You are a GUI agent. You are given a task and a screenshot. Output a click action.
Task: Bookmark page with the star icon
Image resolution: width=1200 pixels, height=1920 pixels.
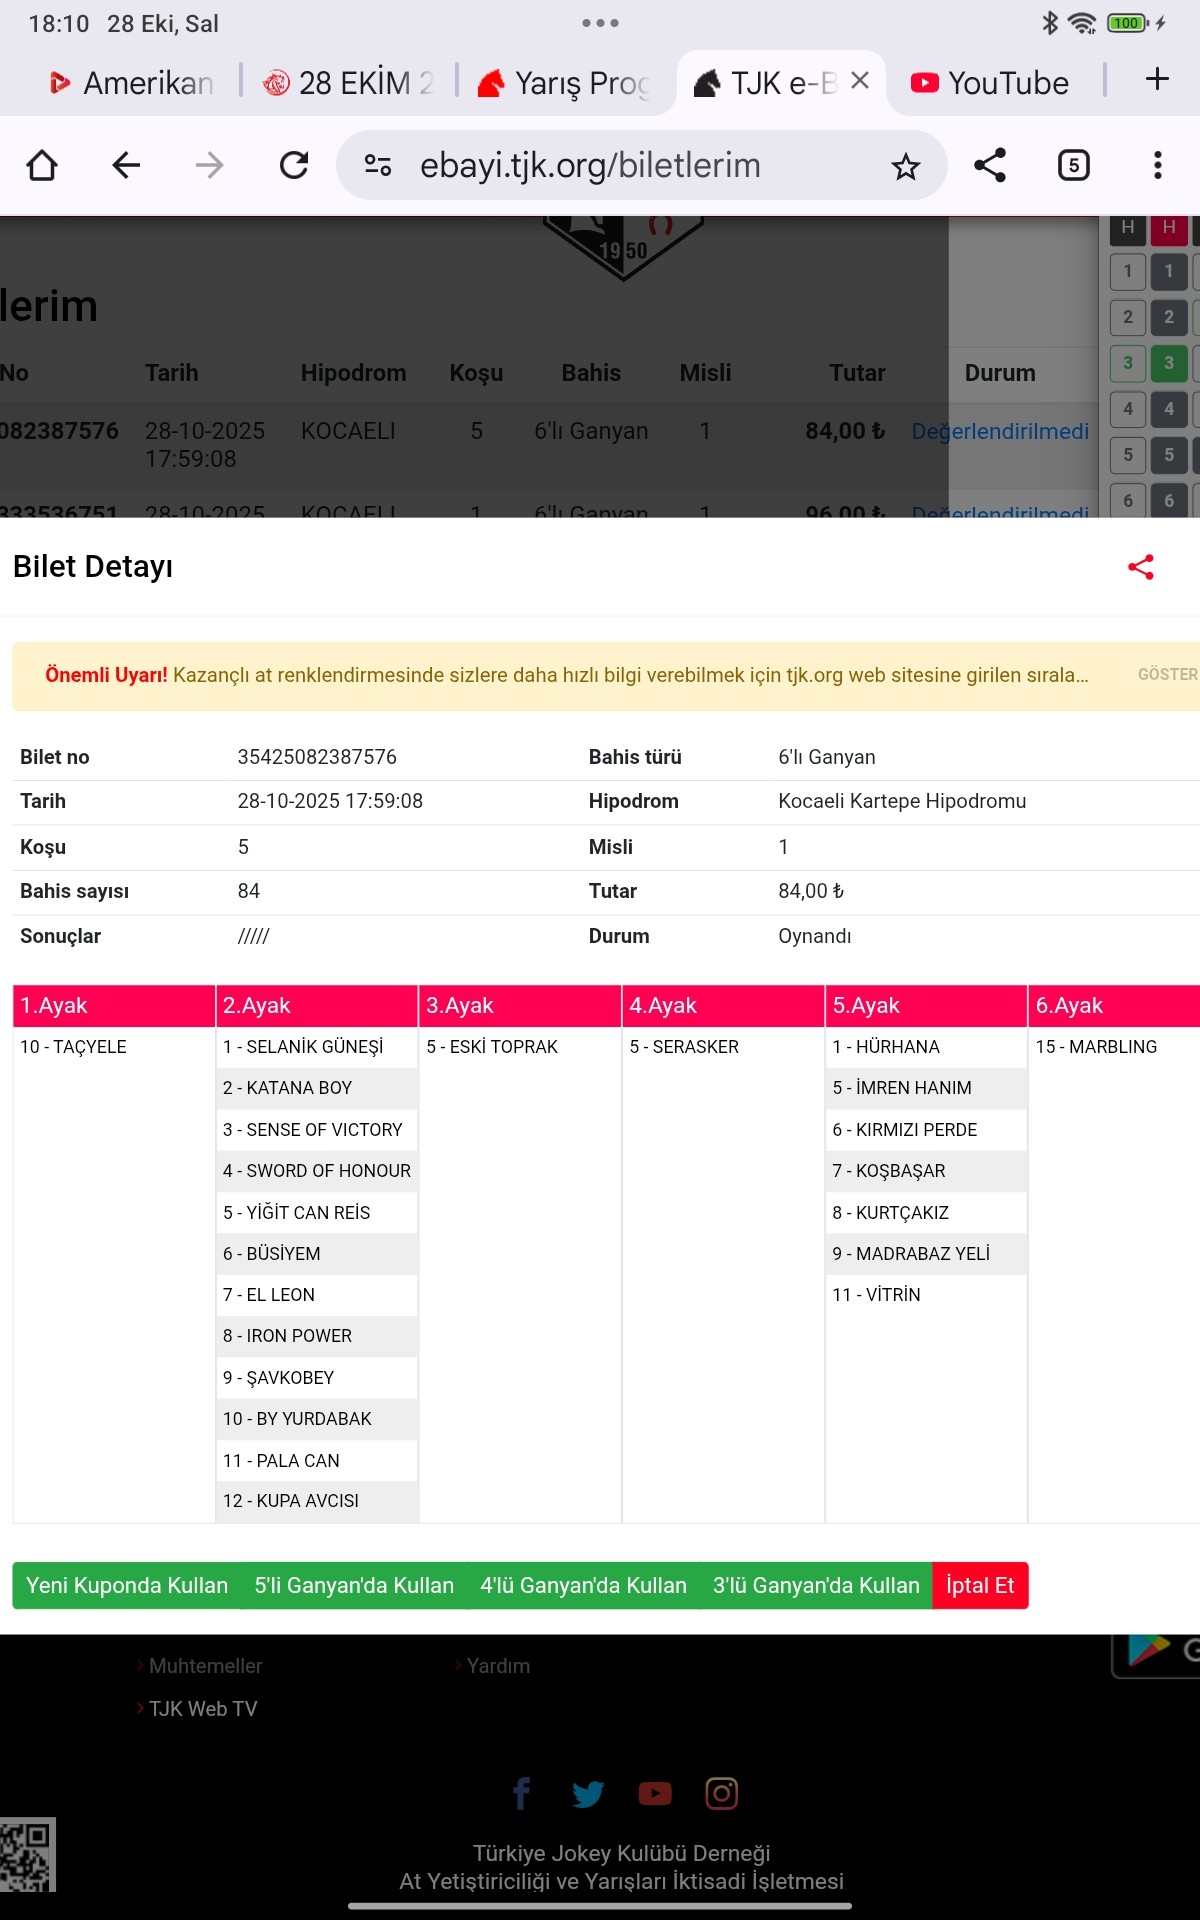click(x=905, y=166)
